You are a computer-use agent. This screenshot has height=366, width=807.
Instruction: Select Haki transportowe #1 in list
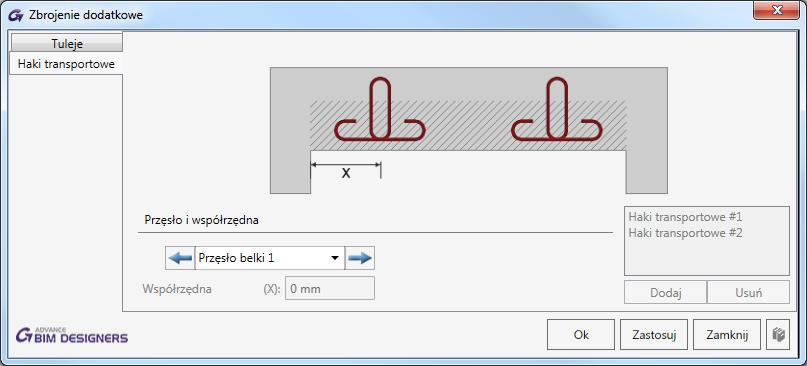[x=685, y=217]
